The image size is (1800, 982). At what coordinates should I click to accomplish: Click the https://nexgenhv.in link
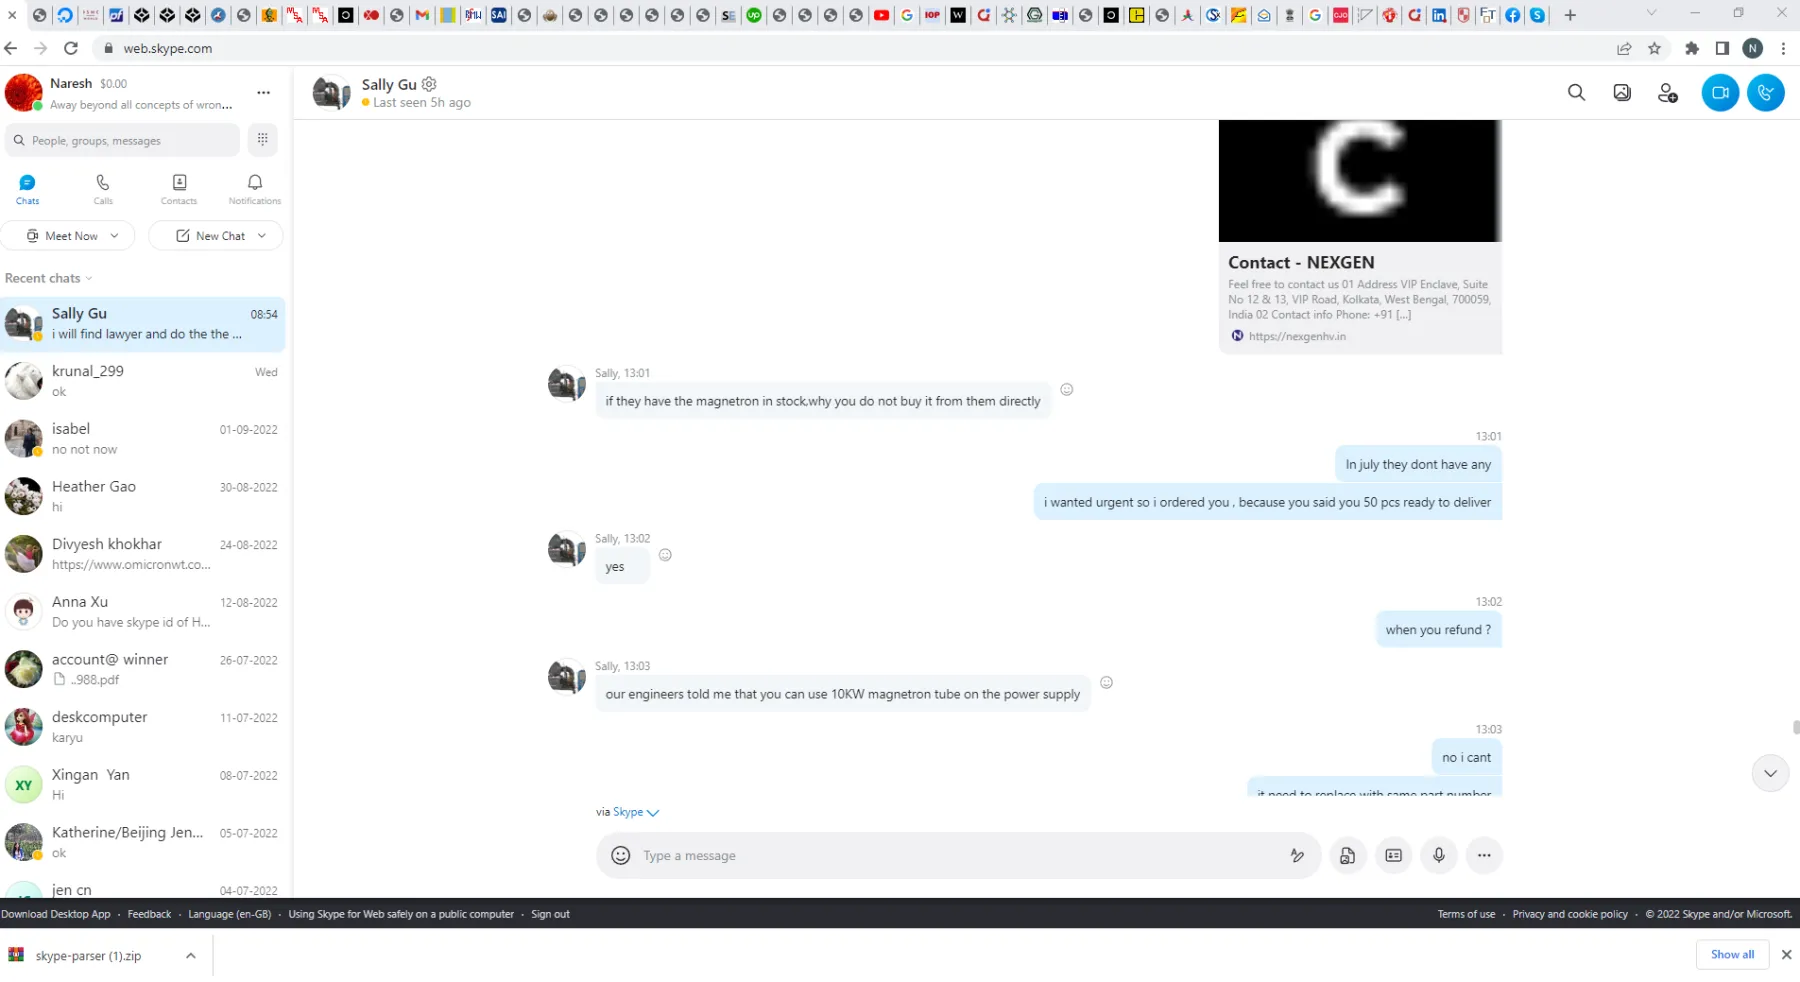point(1297,336)
